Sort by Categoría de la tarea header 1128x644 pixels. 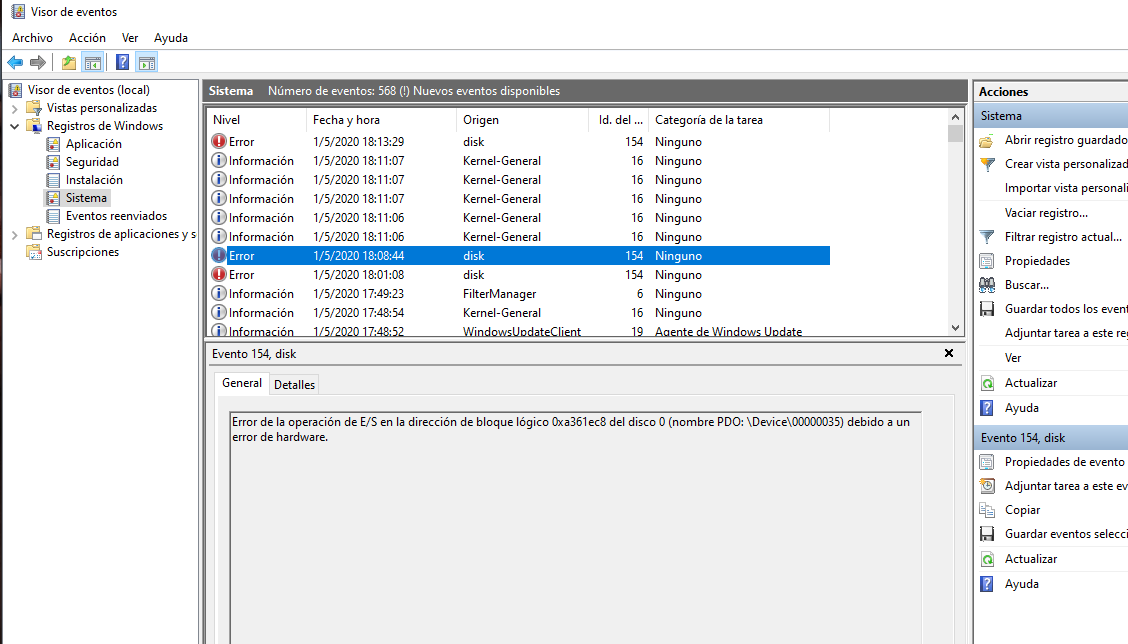739,120
